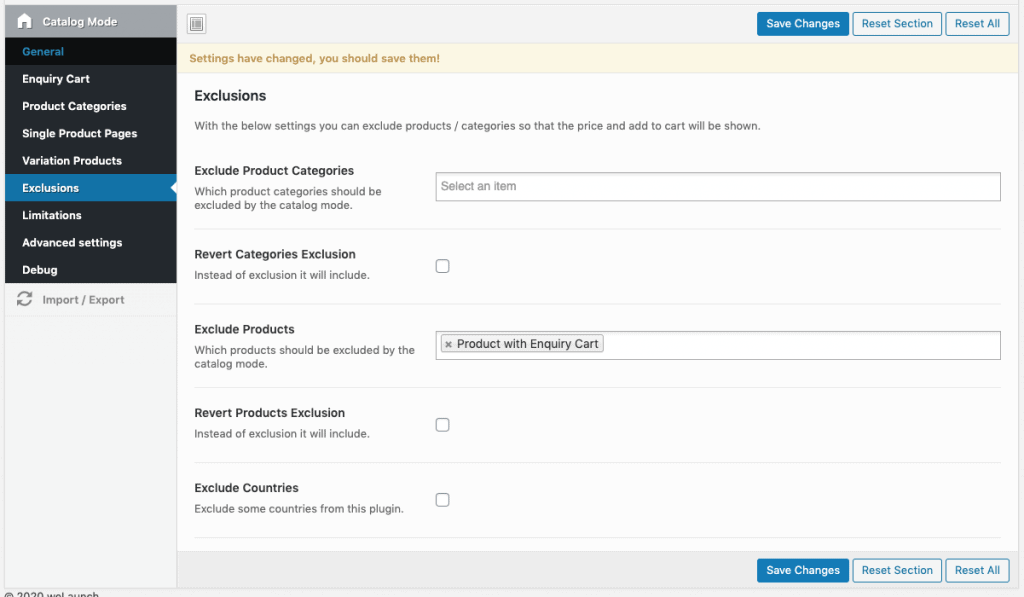Viewport: 1024px width, 597px height.
Task: Click the Exclude Product Categories label
Action: click(x=274, y=170)
